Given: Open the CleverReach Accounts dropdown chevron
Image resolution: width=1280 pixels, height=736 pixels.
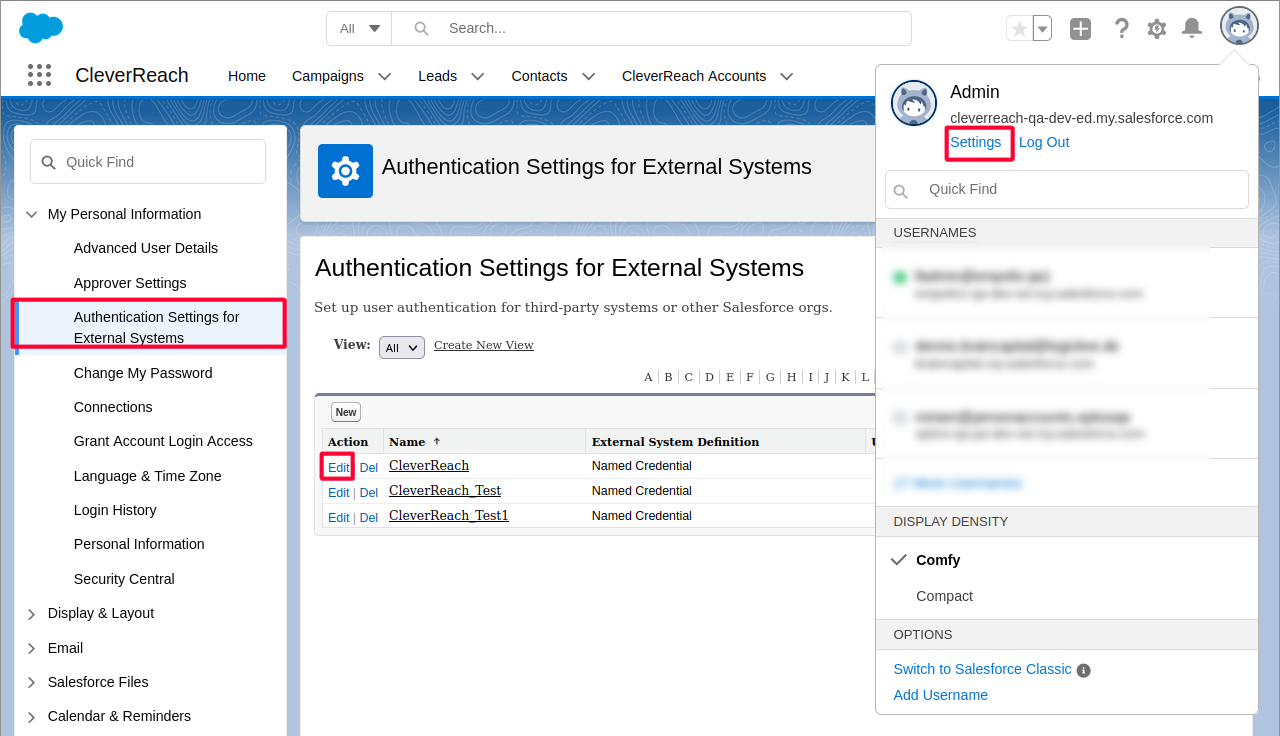Looking at the screenshot, I should 787,76.
